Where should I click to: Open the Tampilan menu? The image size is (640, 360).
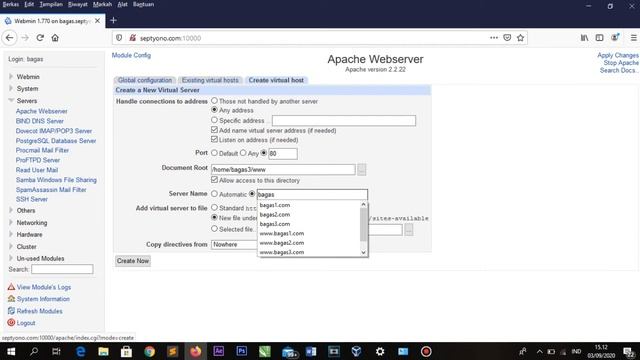(51, 4)
